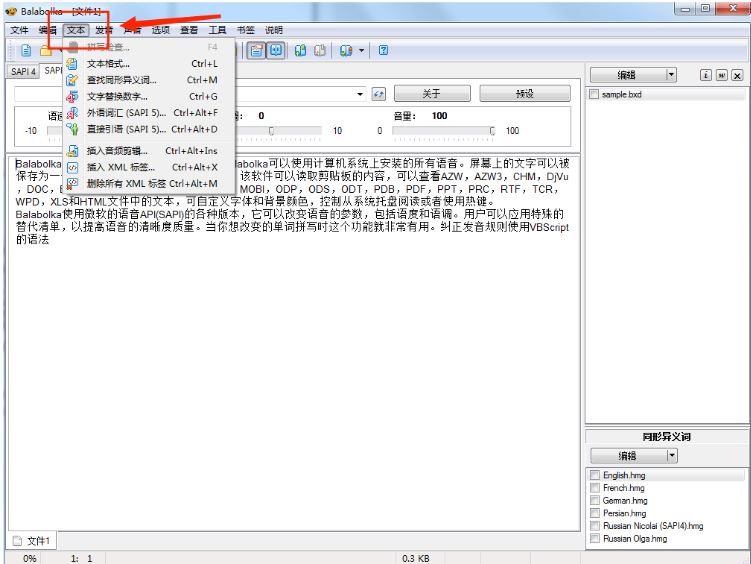Viewport: 751px width, 564px height.
Task: Expand the toolbar book icon dropdown arrow
Action: (x=361, y=50)
